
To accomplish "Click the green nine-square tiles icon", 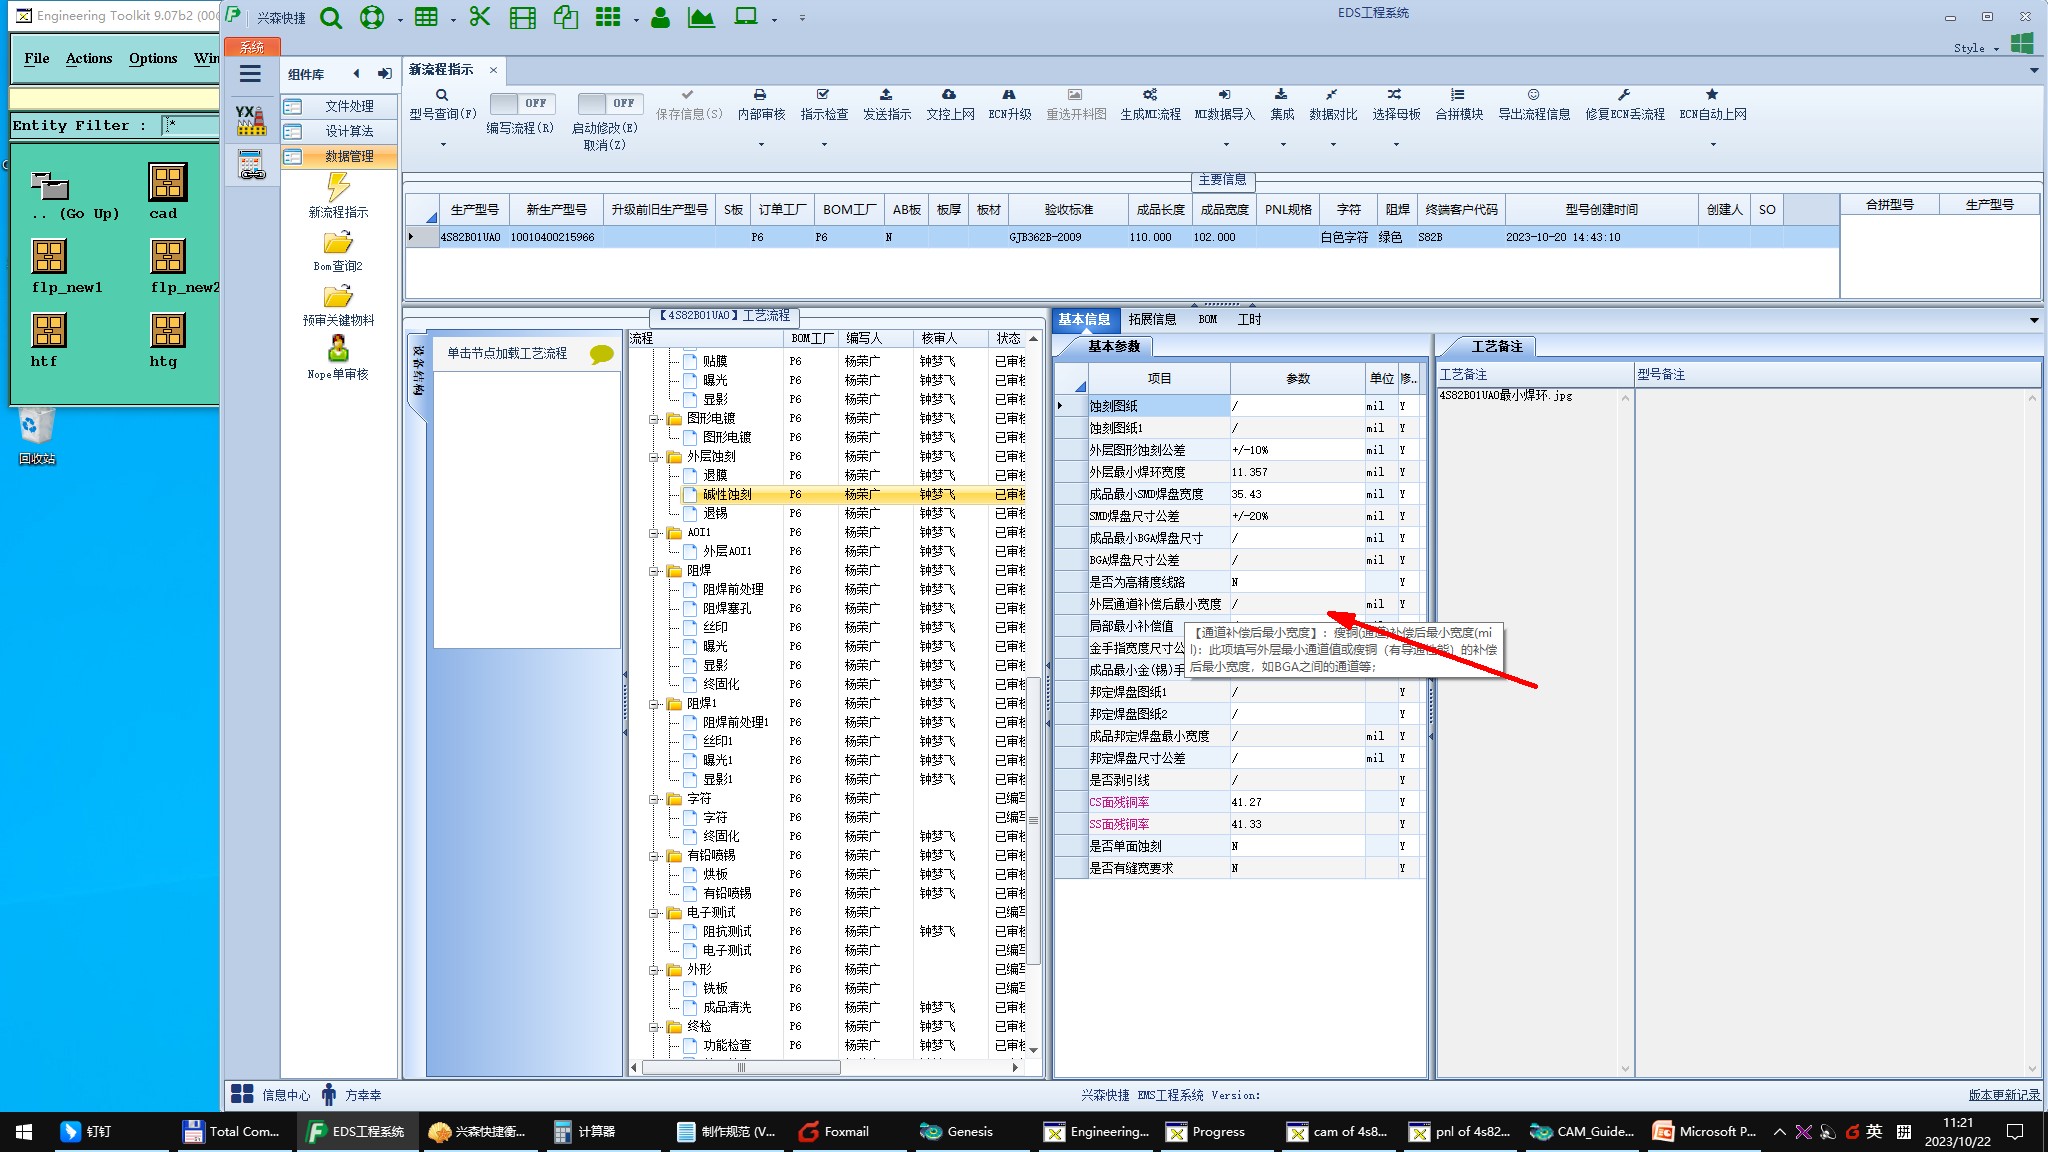I will (x=608, y=17).
